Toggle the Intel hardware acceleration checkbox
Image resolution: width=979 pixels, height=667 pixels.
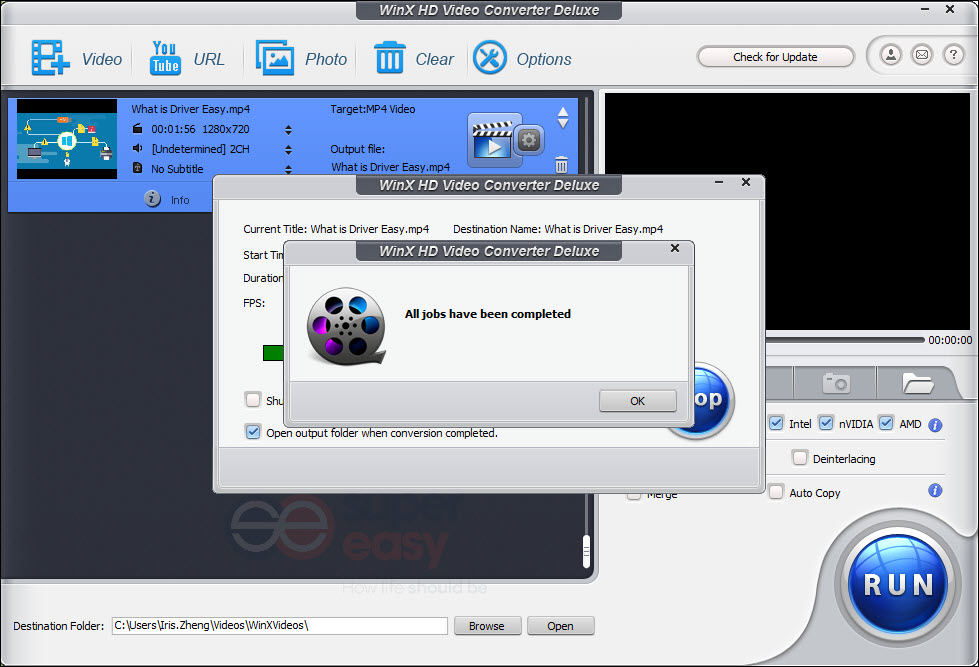tap(776, 423)
